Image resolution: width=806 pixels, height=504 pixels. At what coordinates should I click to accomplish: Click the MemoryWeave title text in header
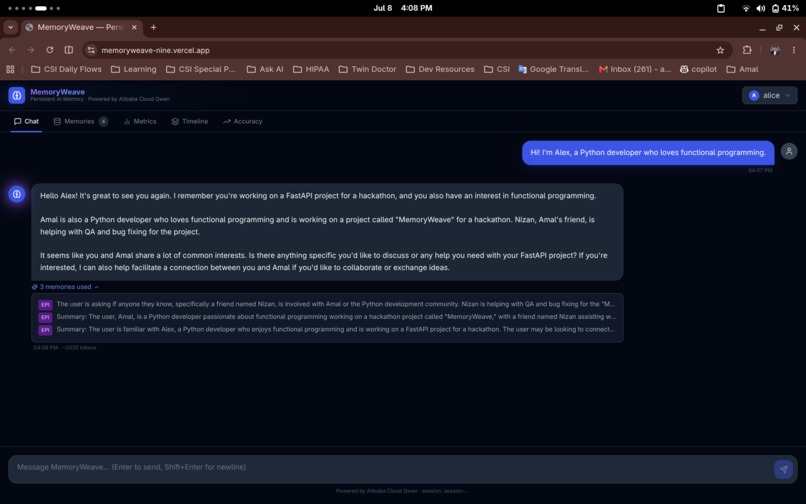(x=57, y=92)
